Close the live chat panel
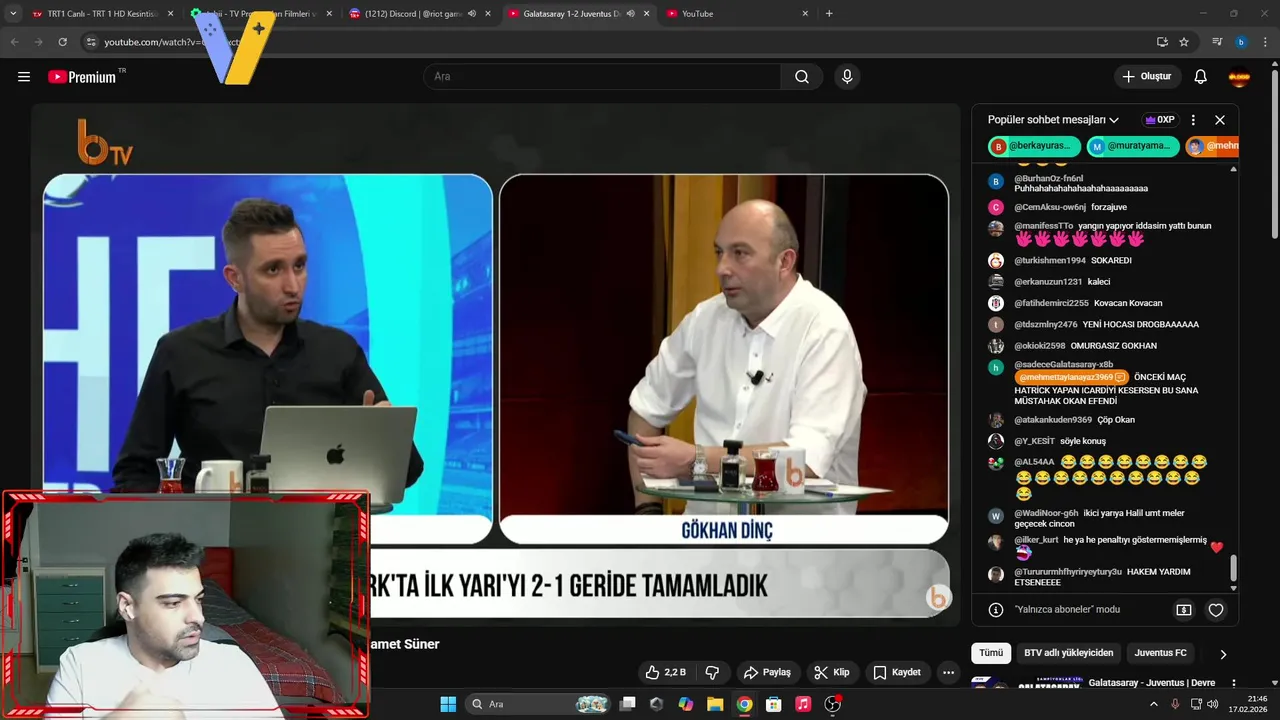This screenshot has height=720, width=1280. [x=1220, y=120]
